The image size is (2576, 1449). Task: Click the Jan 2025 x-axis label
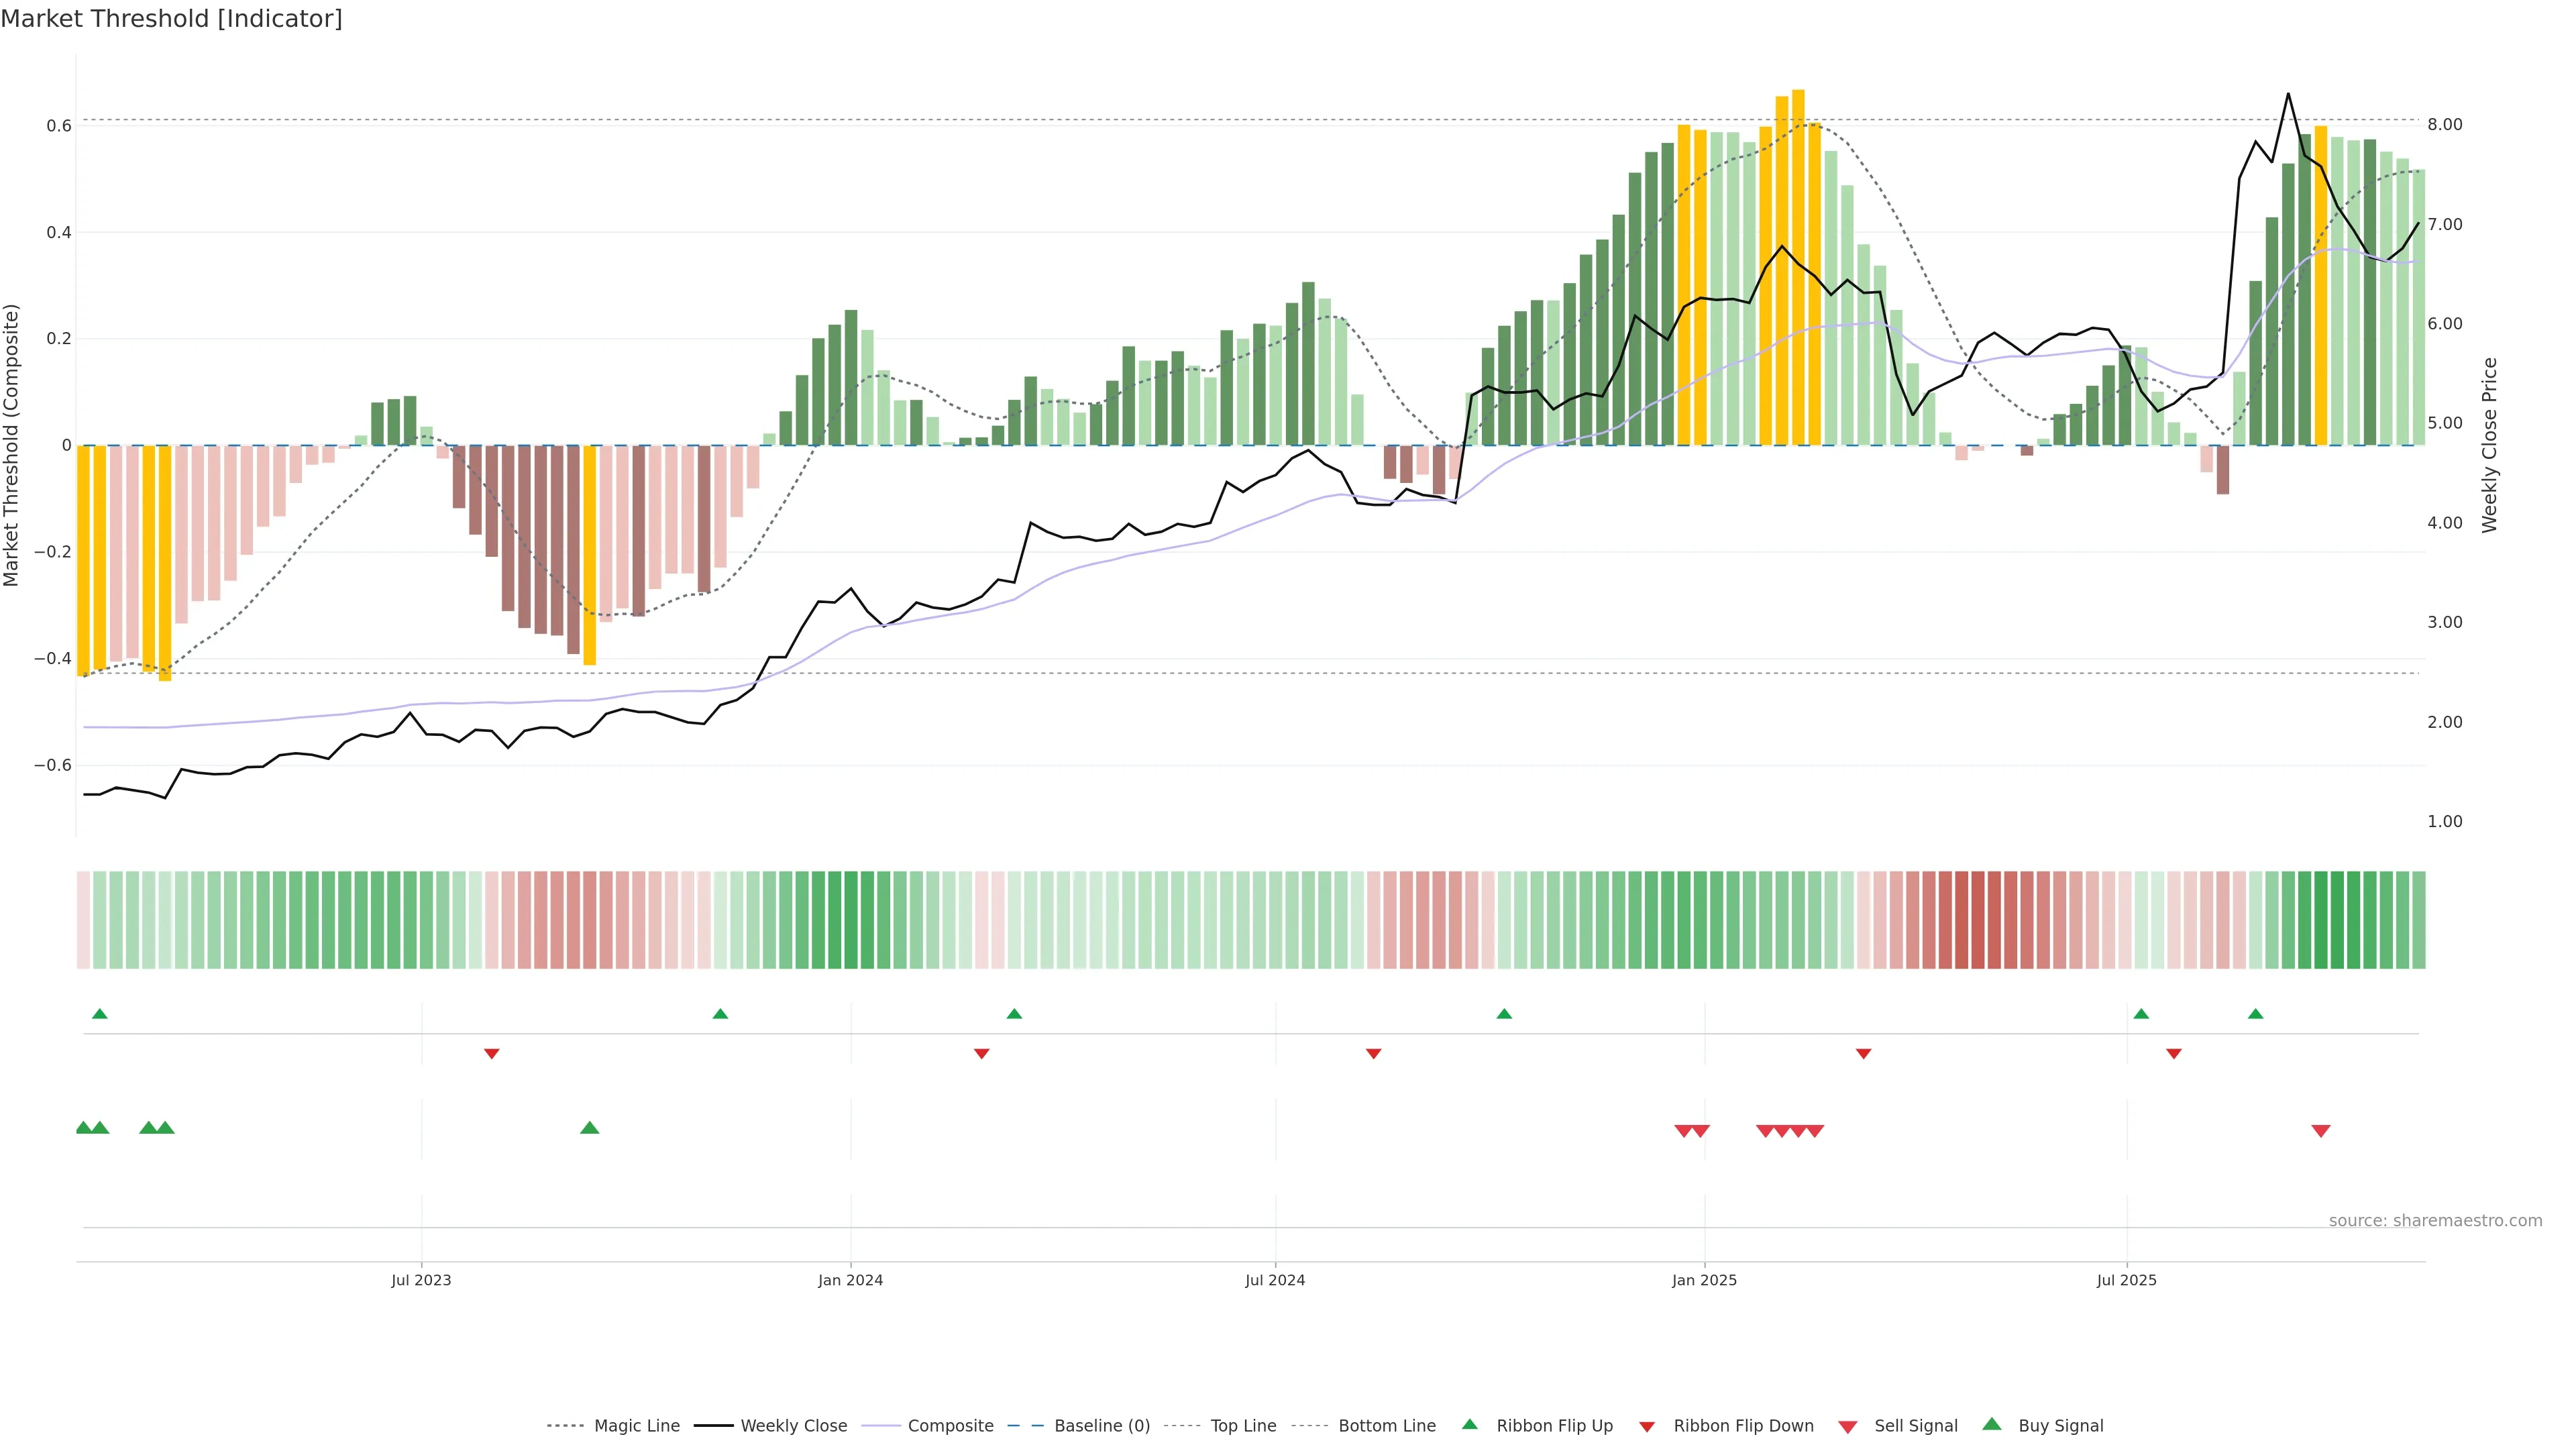pyautogui.click(x=1704, y=1280)
